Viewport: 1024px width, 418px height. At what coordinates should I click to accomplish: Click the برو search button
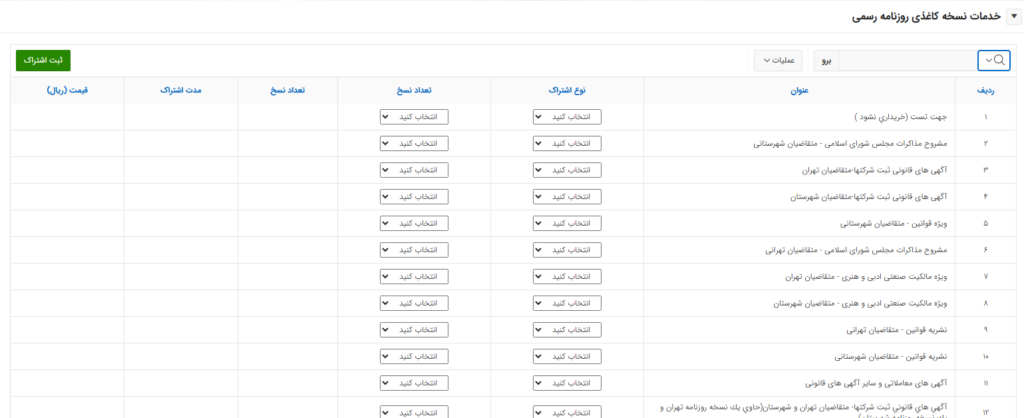click(x=826, y=60)
